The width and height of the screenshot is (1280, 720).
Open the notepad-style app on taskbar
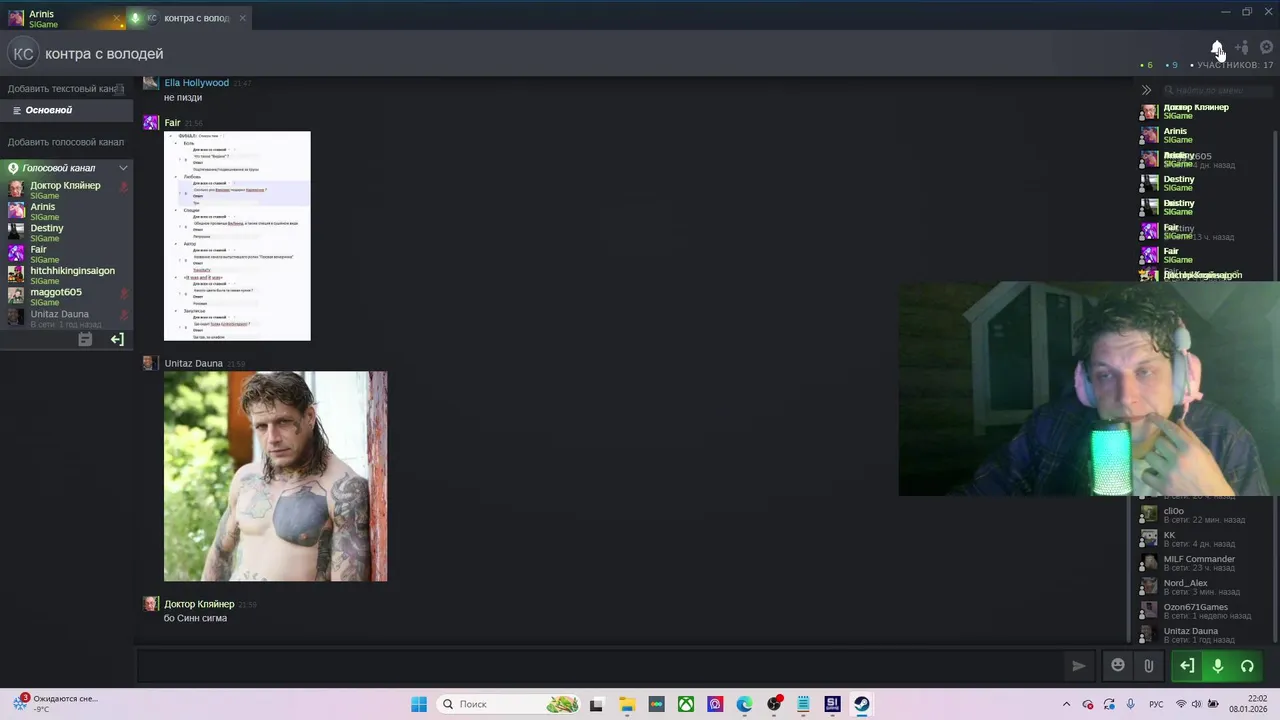click(x=803, y=704)
